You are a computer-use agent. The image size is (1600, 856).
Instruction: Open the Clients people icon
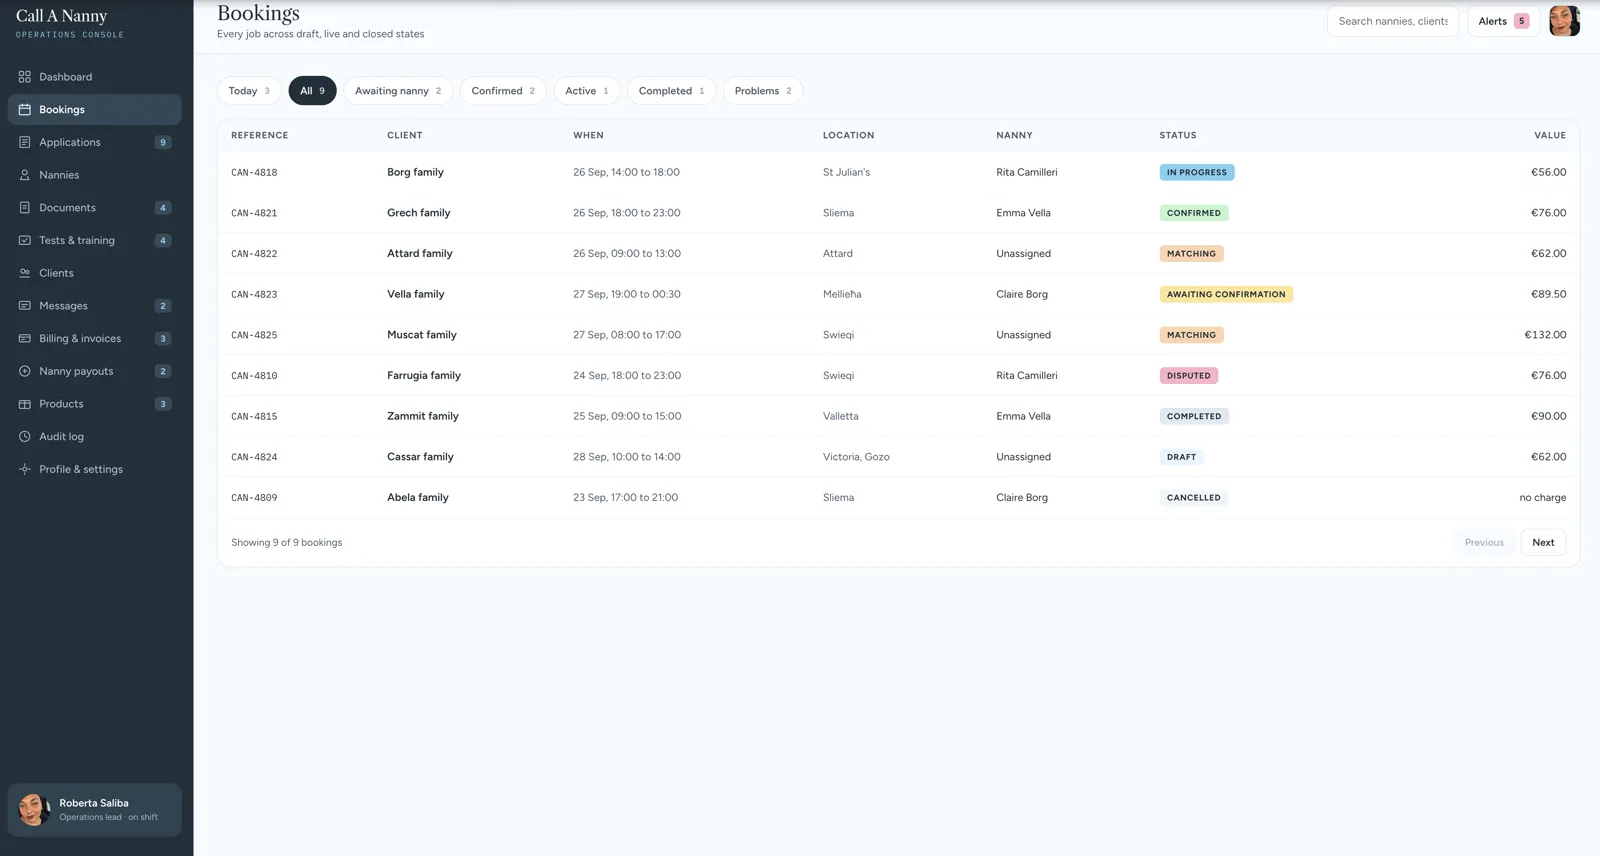tap(25, 273)
